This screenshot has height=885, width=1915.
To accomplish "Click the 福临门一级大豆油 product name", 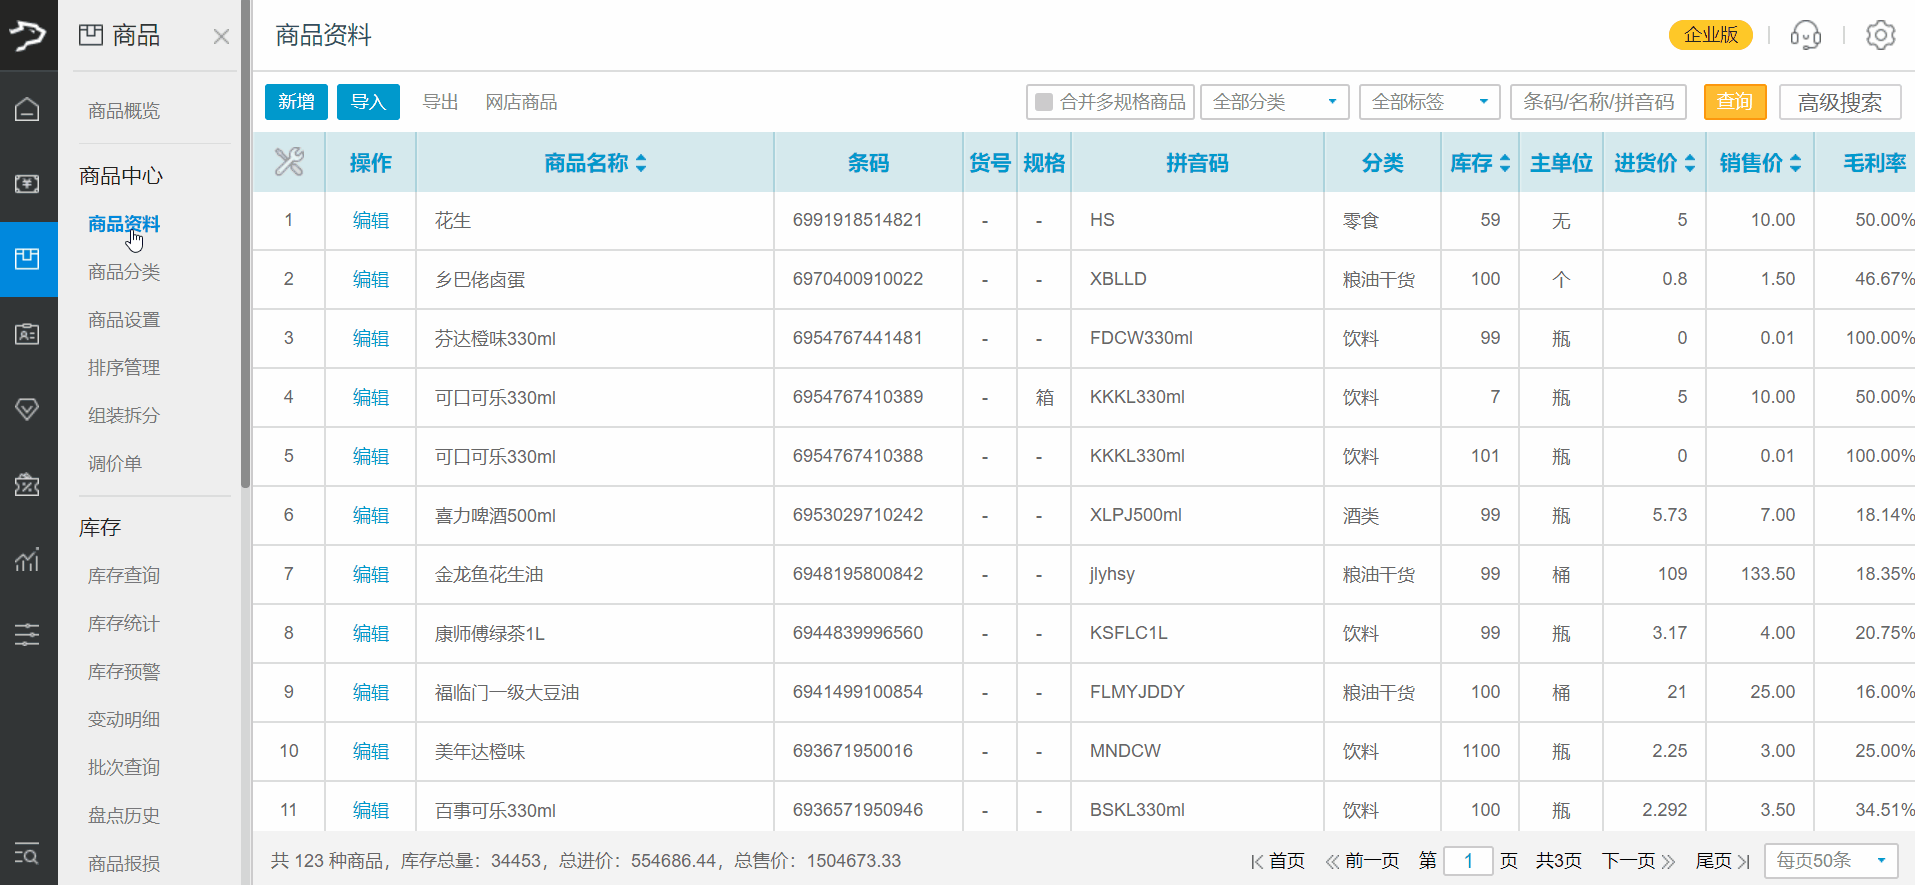I will (507, 693).
